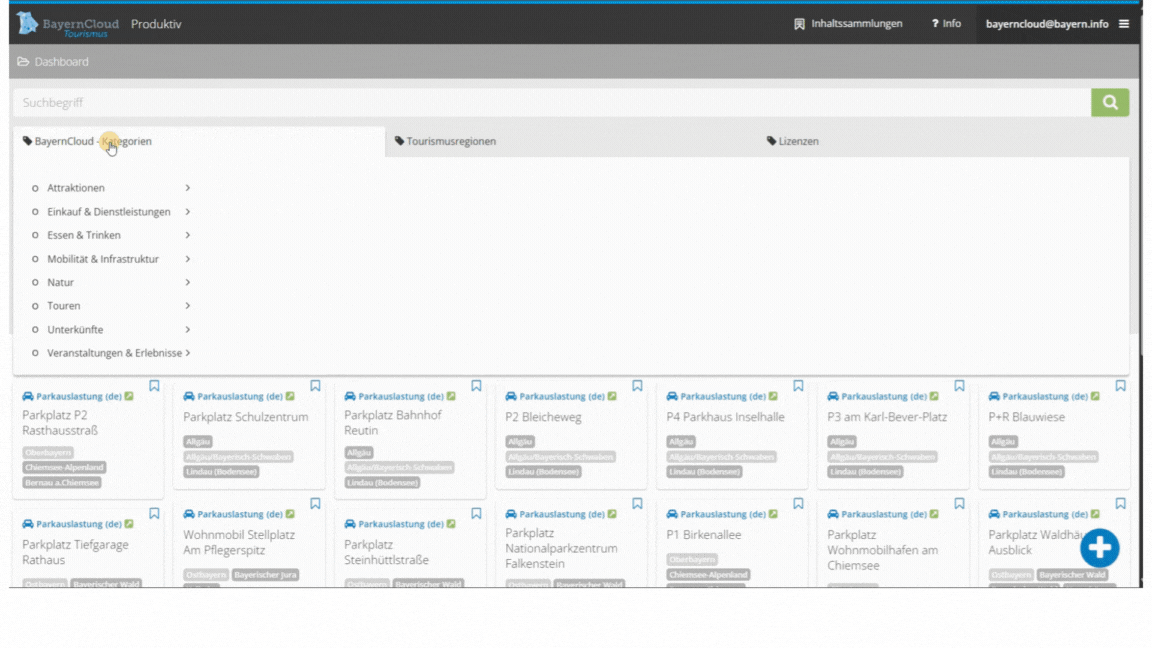Expand the Natur chevron
The height and width of the screenshot is (648, 1152).
point(188,282)
